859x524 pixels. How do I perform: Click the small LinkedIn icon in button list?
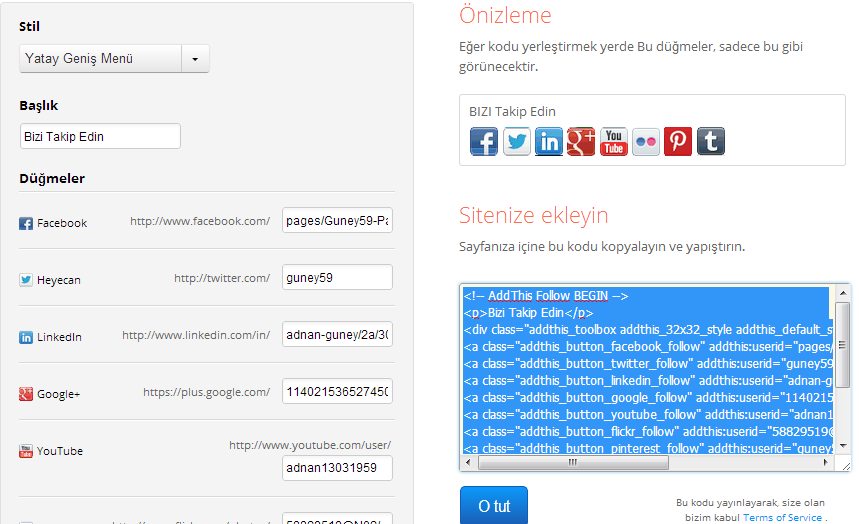[26, 337]
